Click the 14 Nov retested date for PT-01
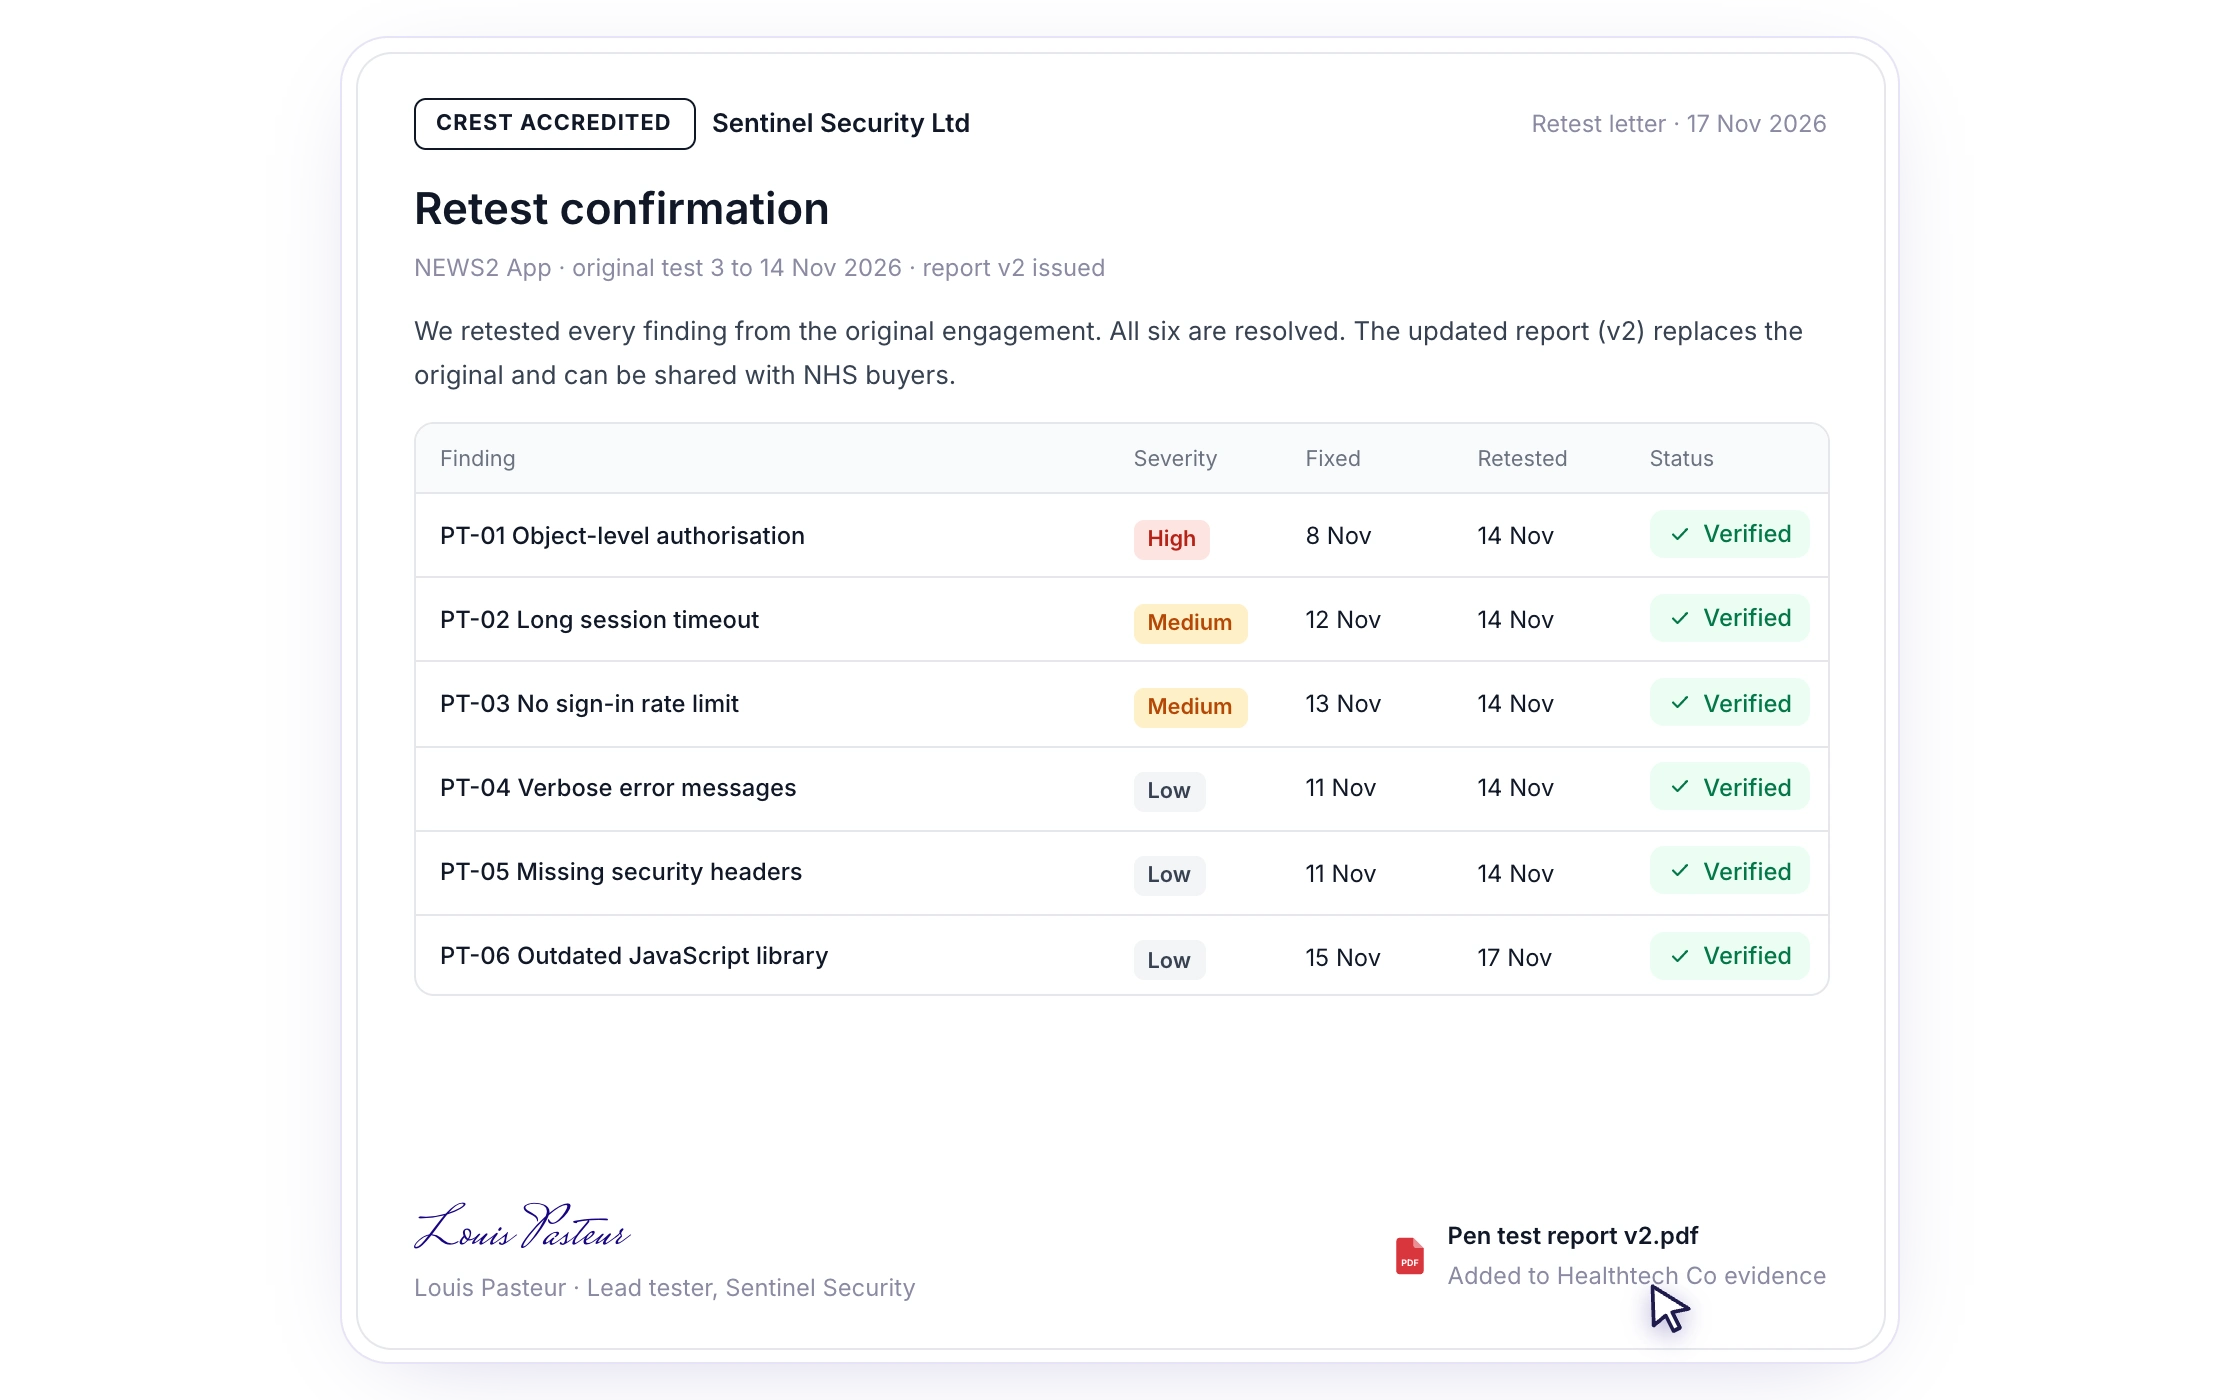The width and height of the screenshot is (2240, 1400). [1516, 536]
